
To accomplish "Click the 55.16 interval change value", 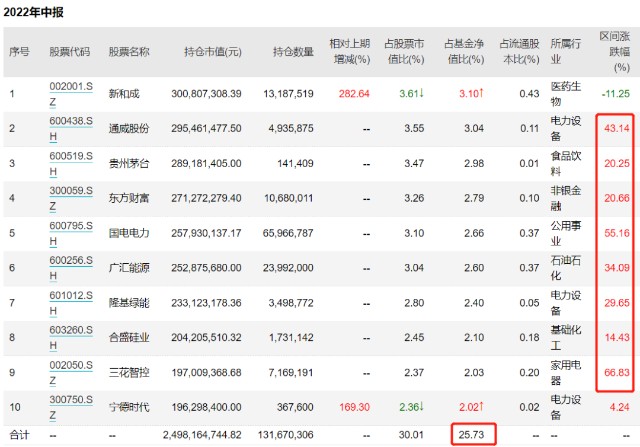I will click(x=617, y=233).
